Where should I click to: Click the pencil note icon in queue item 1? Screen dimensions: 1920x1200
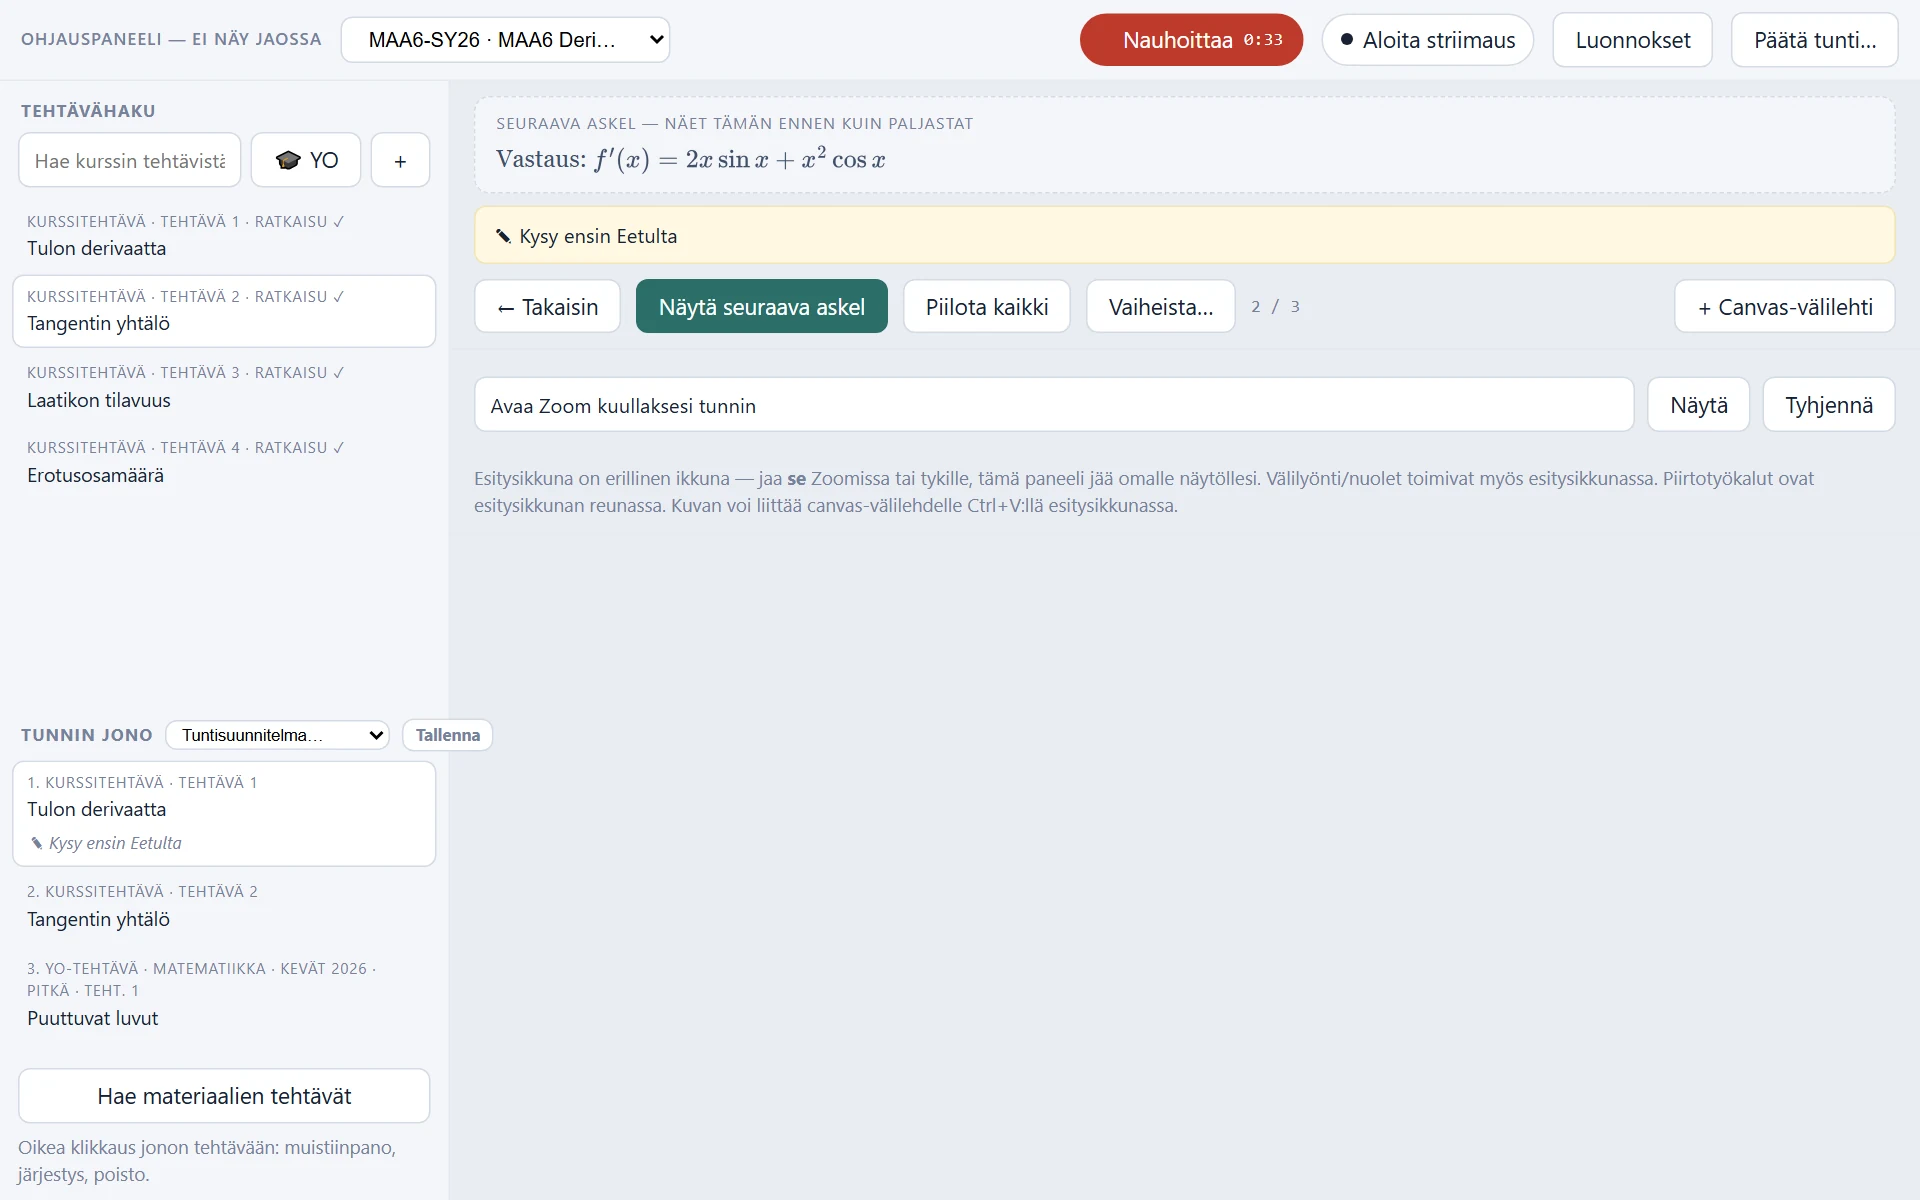click(x=37, y=843)
